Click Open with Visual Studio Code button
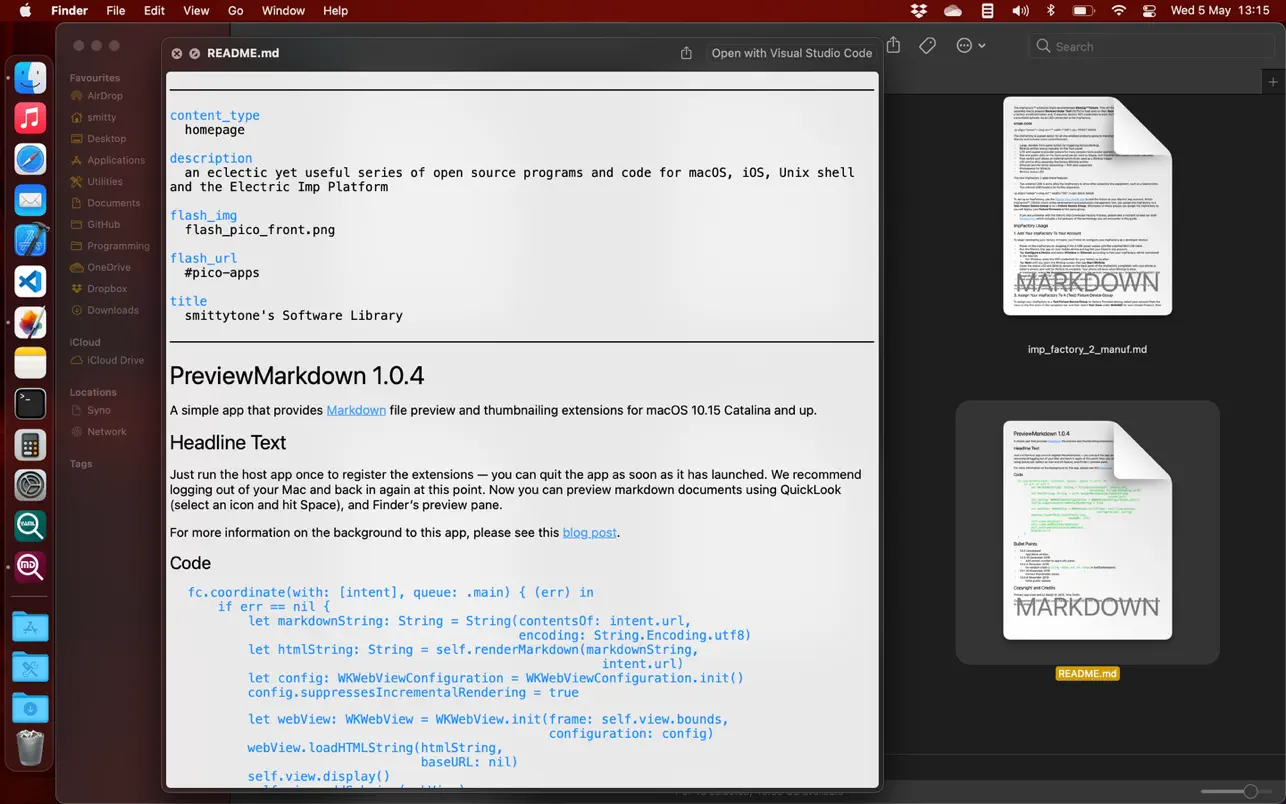This screenshot has width=1286, height=804. tap(791, 53)
